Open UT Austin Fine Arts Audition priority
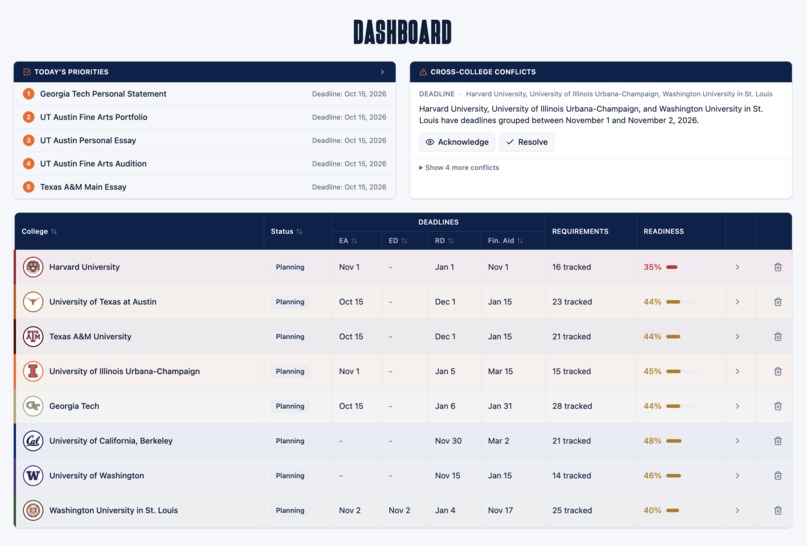Viewport: 806px width, 546px height. tap(205, 163)
